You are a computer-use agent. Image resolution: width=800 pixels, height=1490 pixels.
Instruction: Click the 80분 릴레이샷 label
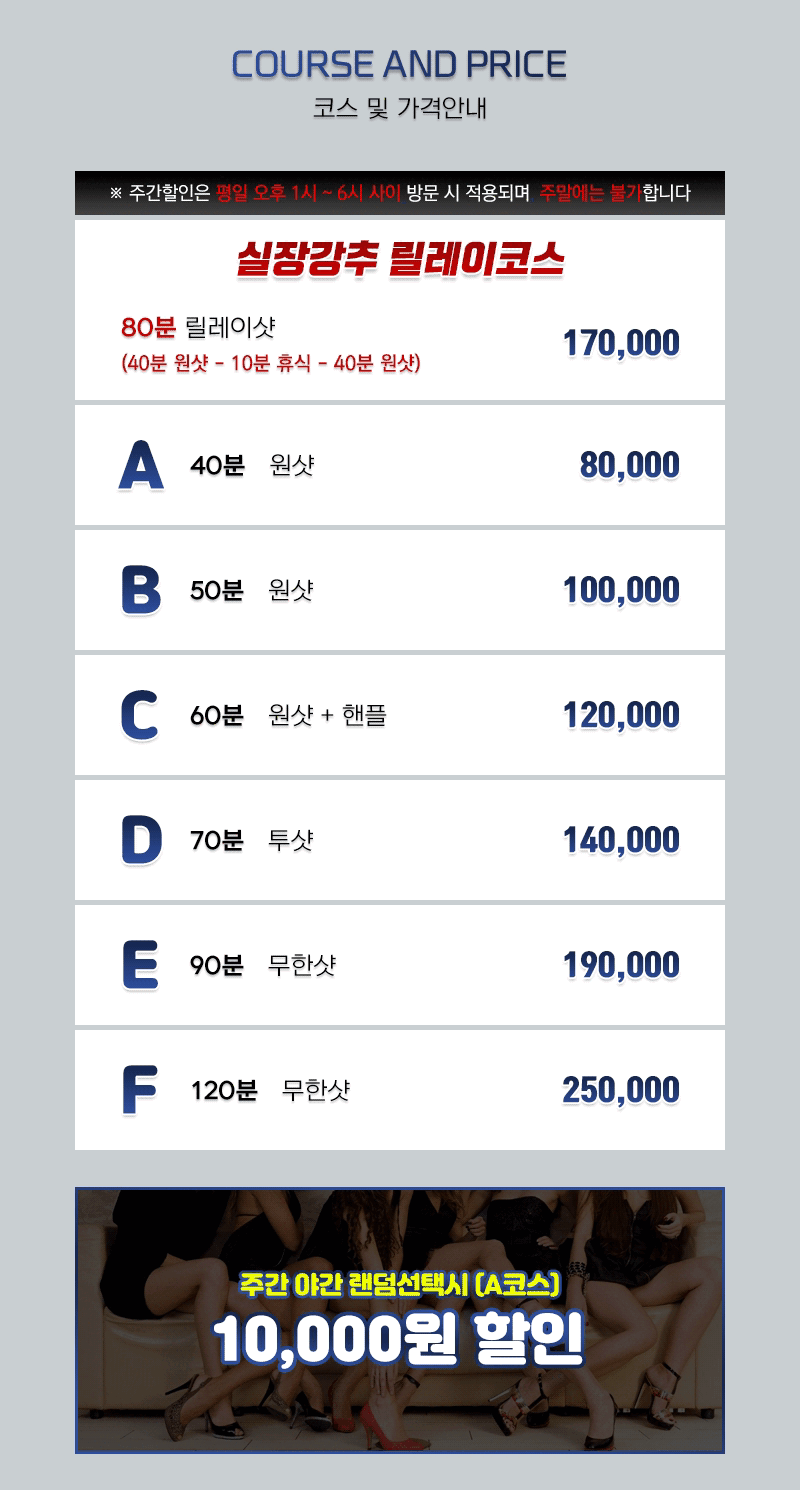[x=198, y=327]
